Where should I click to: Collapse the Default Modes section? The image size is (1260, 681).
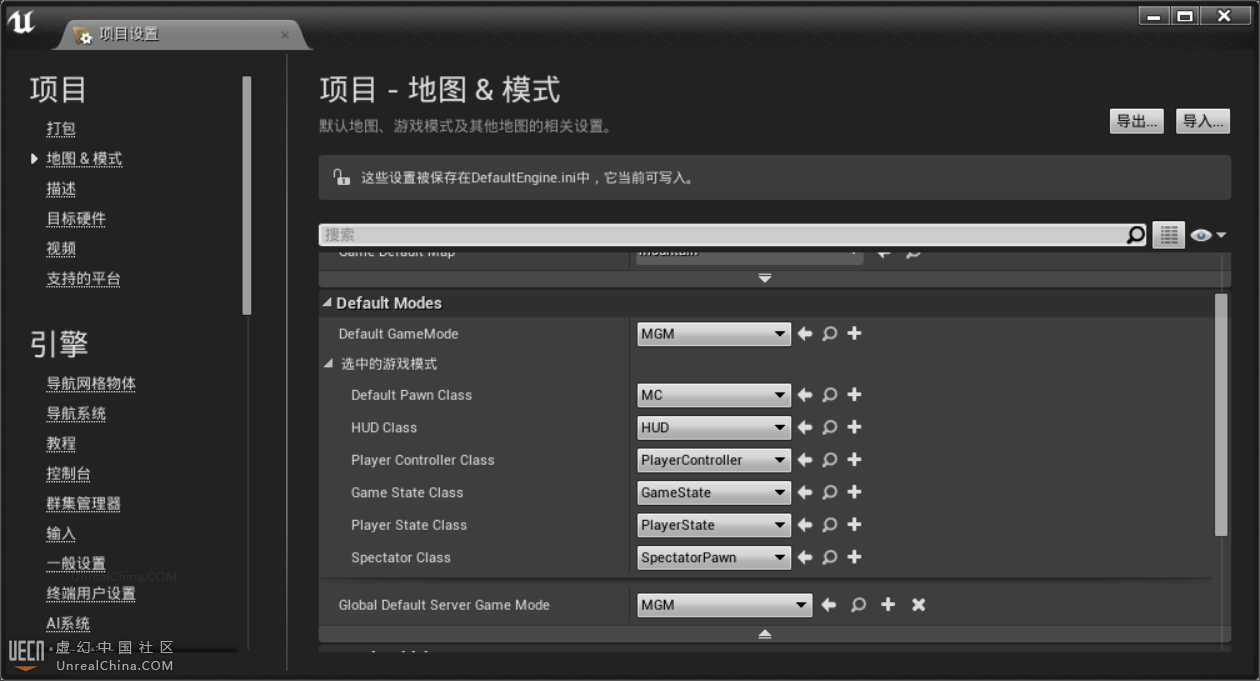[x=327, y=303]
